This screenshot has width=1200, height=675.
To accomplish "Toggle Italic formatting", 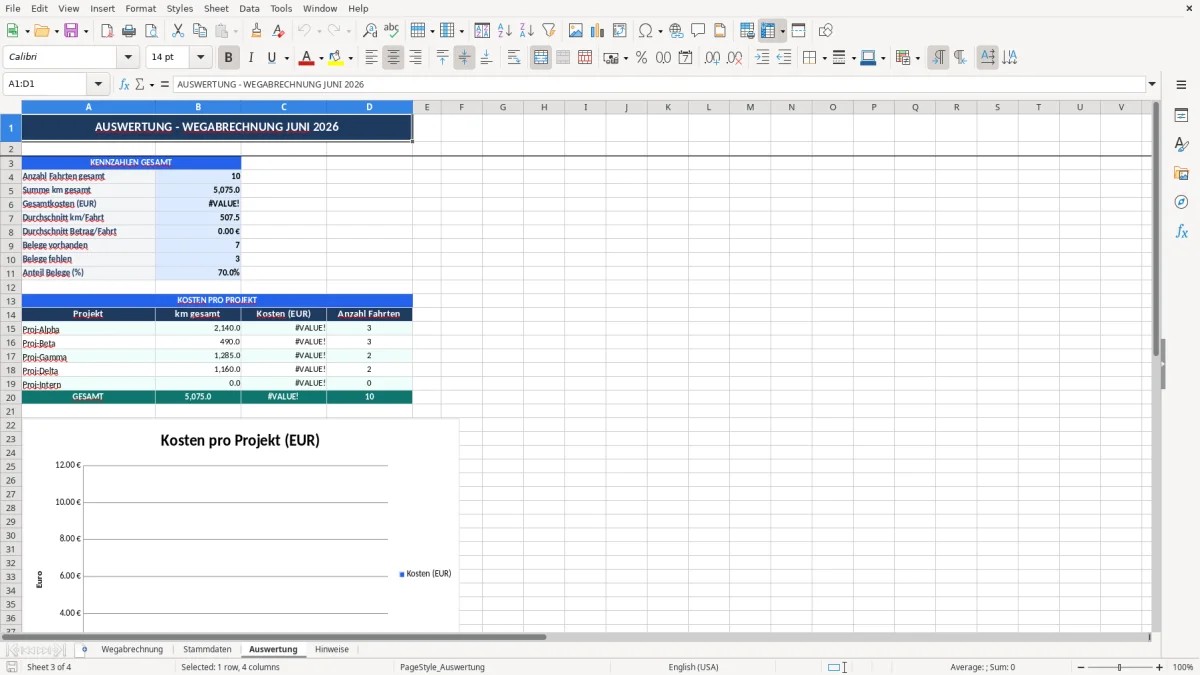I will (x=250, y=58).
